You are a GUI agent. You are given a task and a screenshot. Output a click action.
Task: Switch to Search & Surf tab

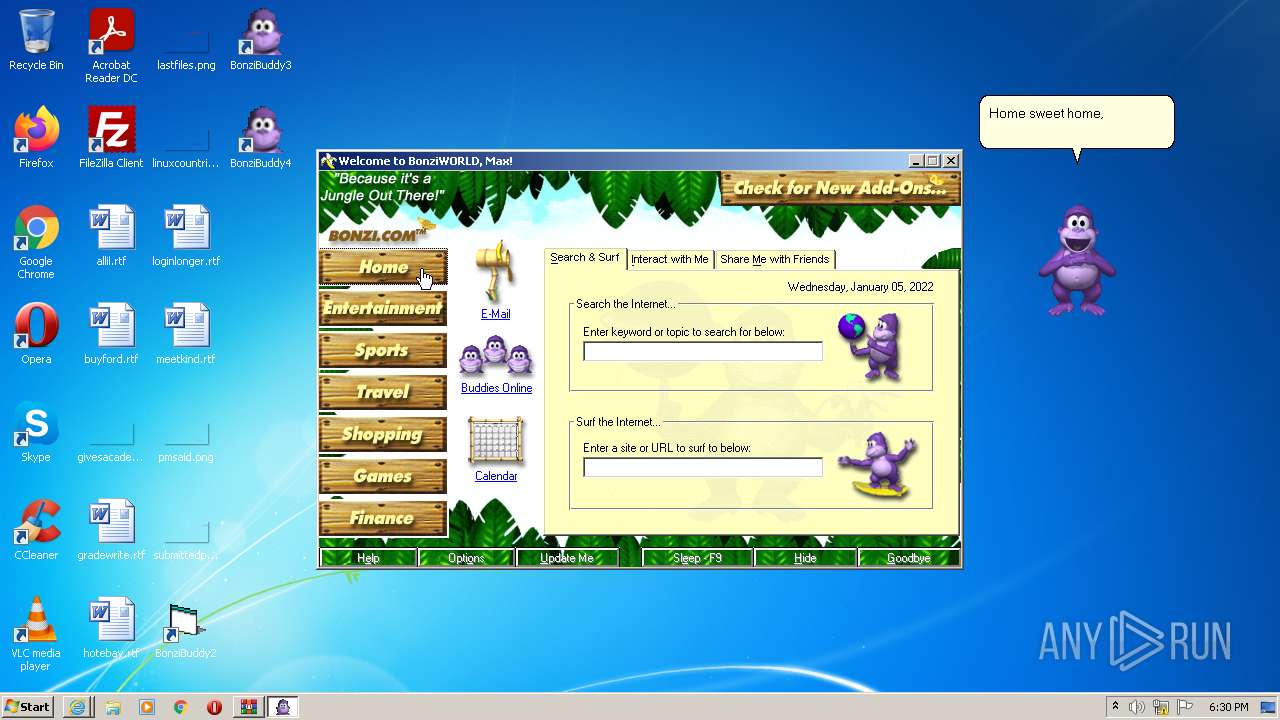pos(585,258)
